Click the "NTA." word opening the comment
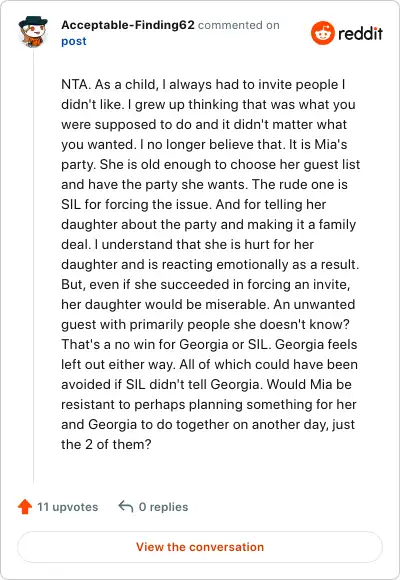Image resolution: width=400 pixels, height=580 pixels. (x=76, y=85)
